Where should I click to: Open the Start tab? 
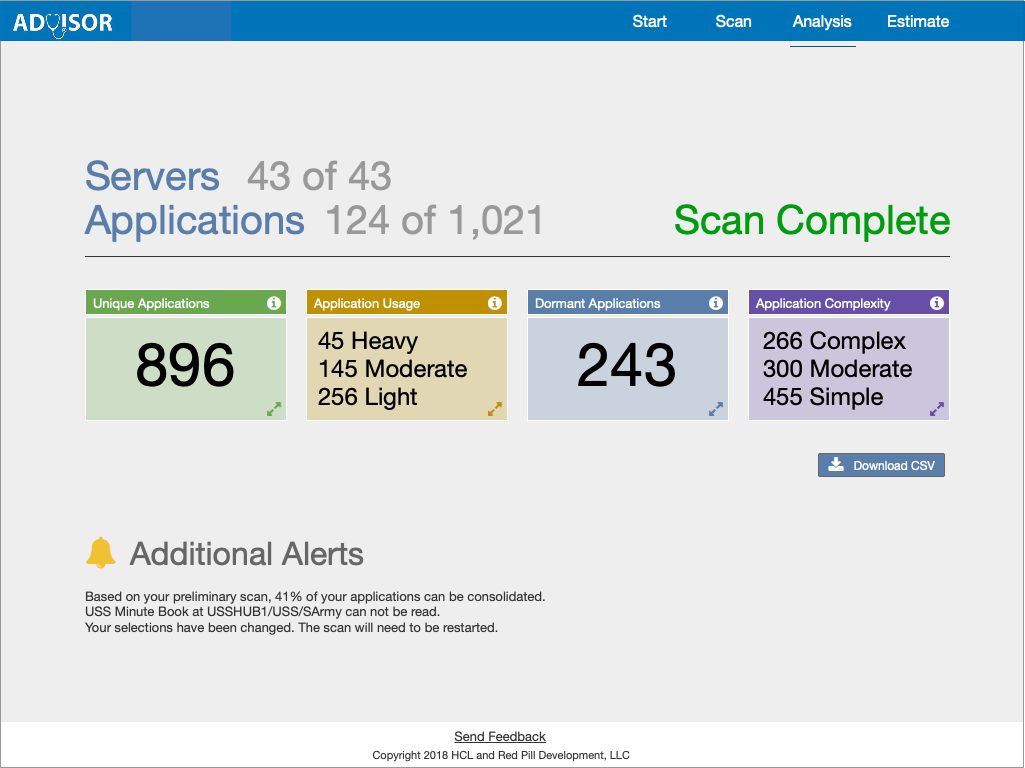pos(649,22)
